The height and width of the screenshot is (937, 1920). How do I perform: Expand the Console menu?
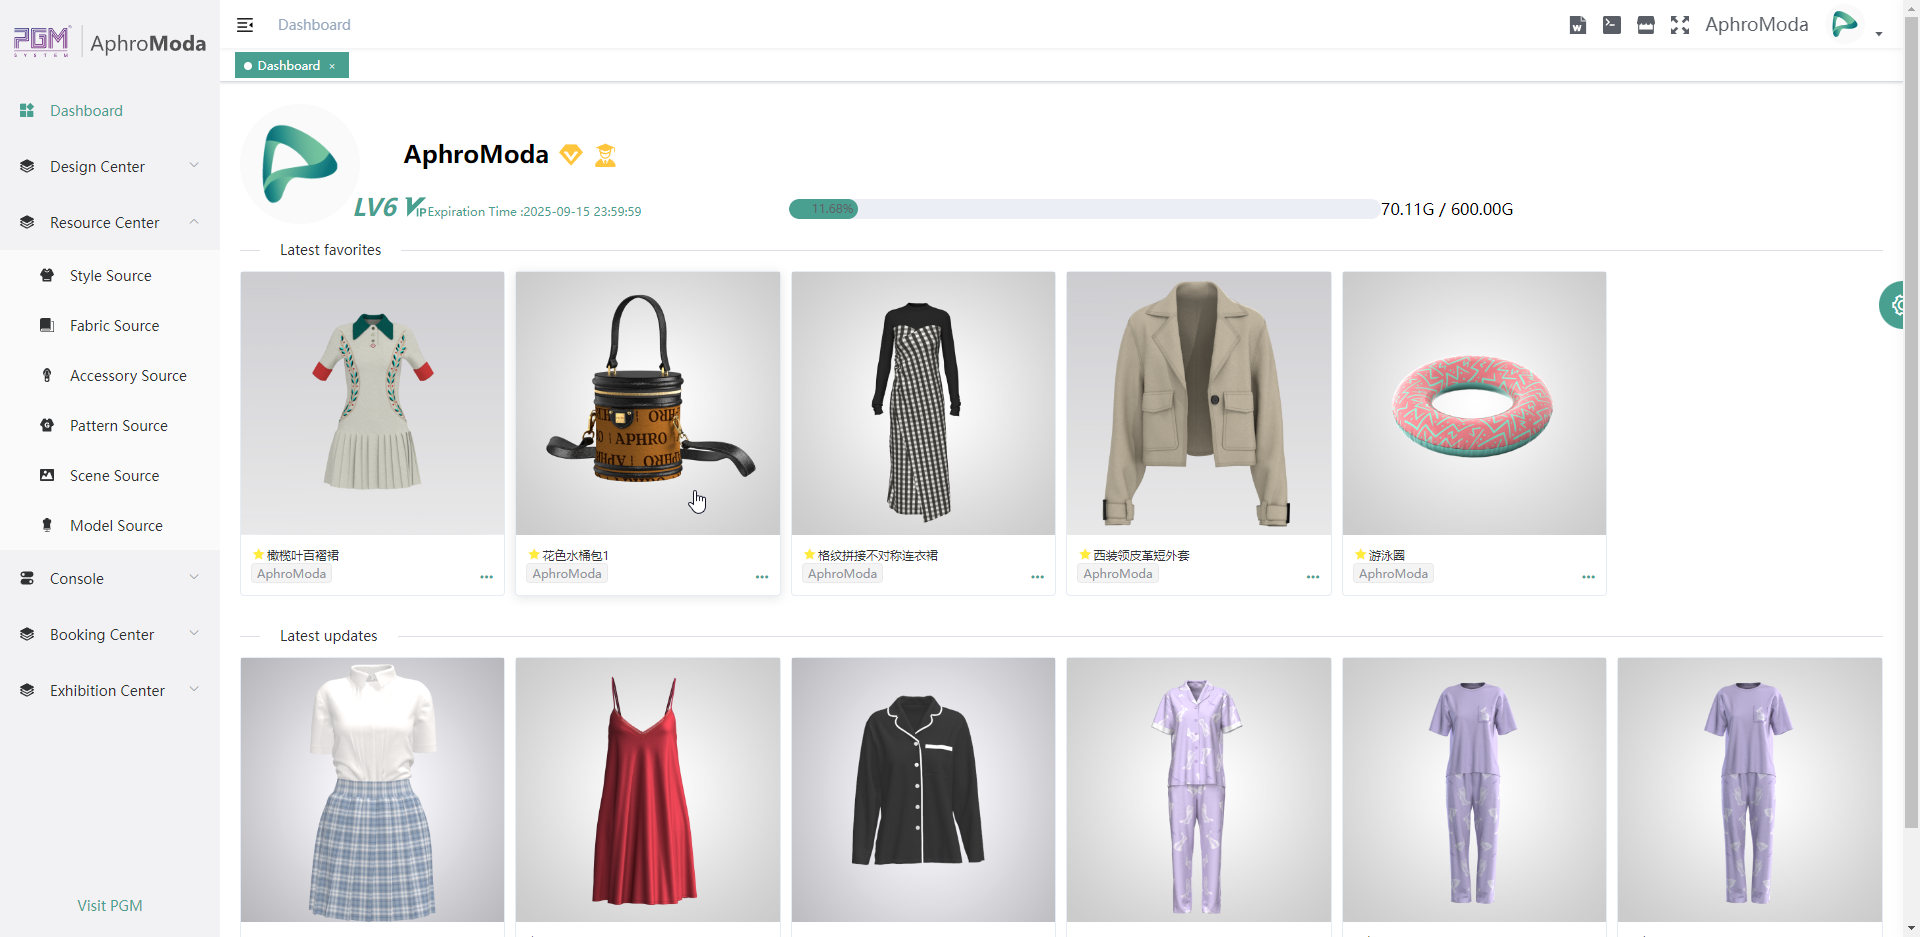point(110,579)
